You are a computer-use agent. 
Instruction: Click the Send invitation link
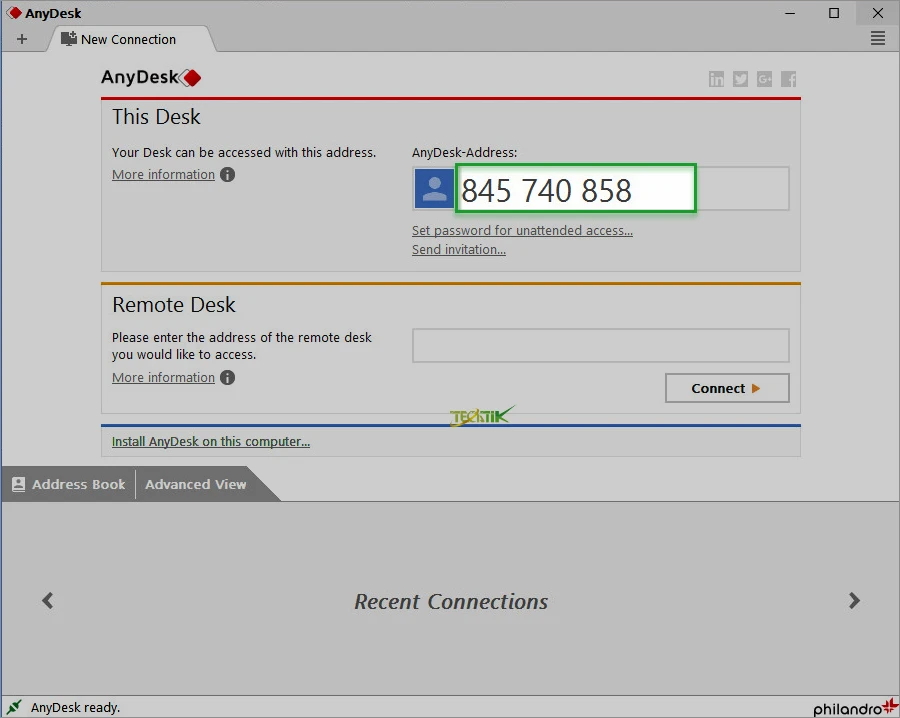(459, 250)
